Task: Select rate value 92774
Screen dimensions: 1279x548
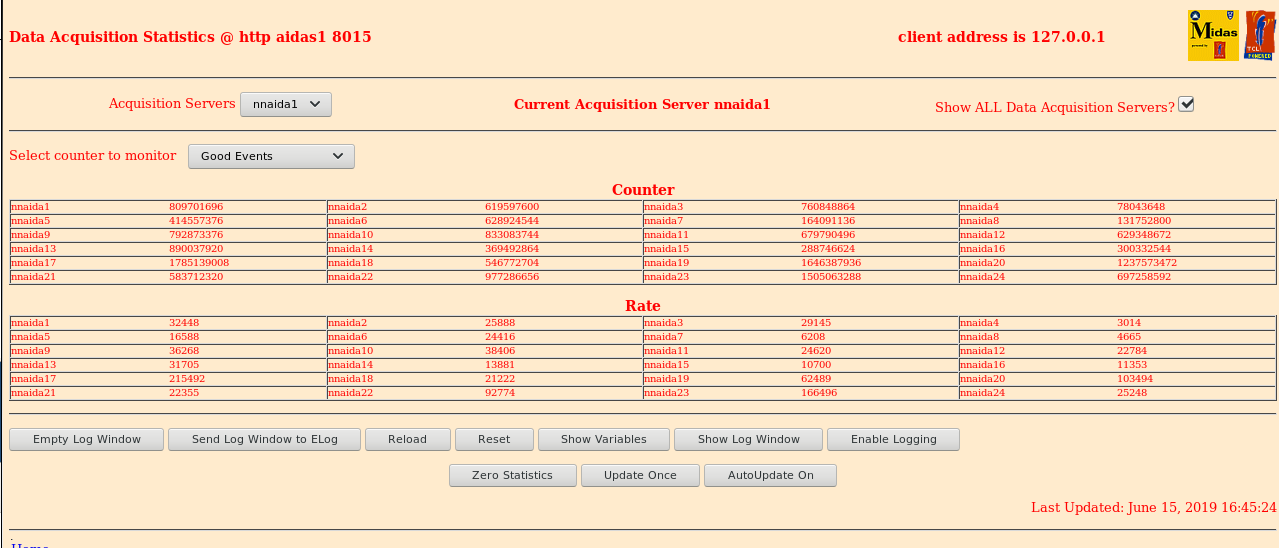Action: (500, 393)
